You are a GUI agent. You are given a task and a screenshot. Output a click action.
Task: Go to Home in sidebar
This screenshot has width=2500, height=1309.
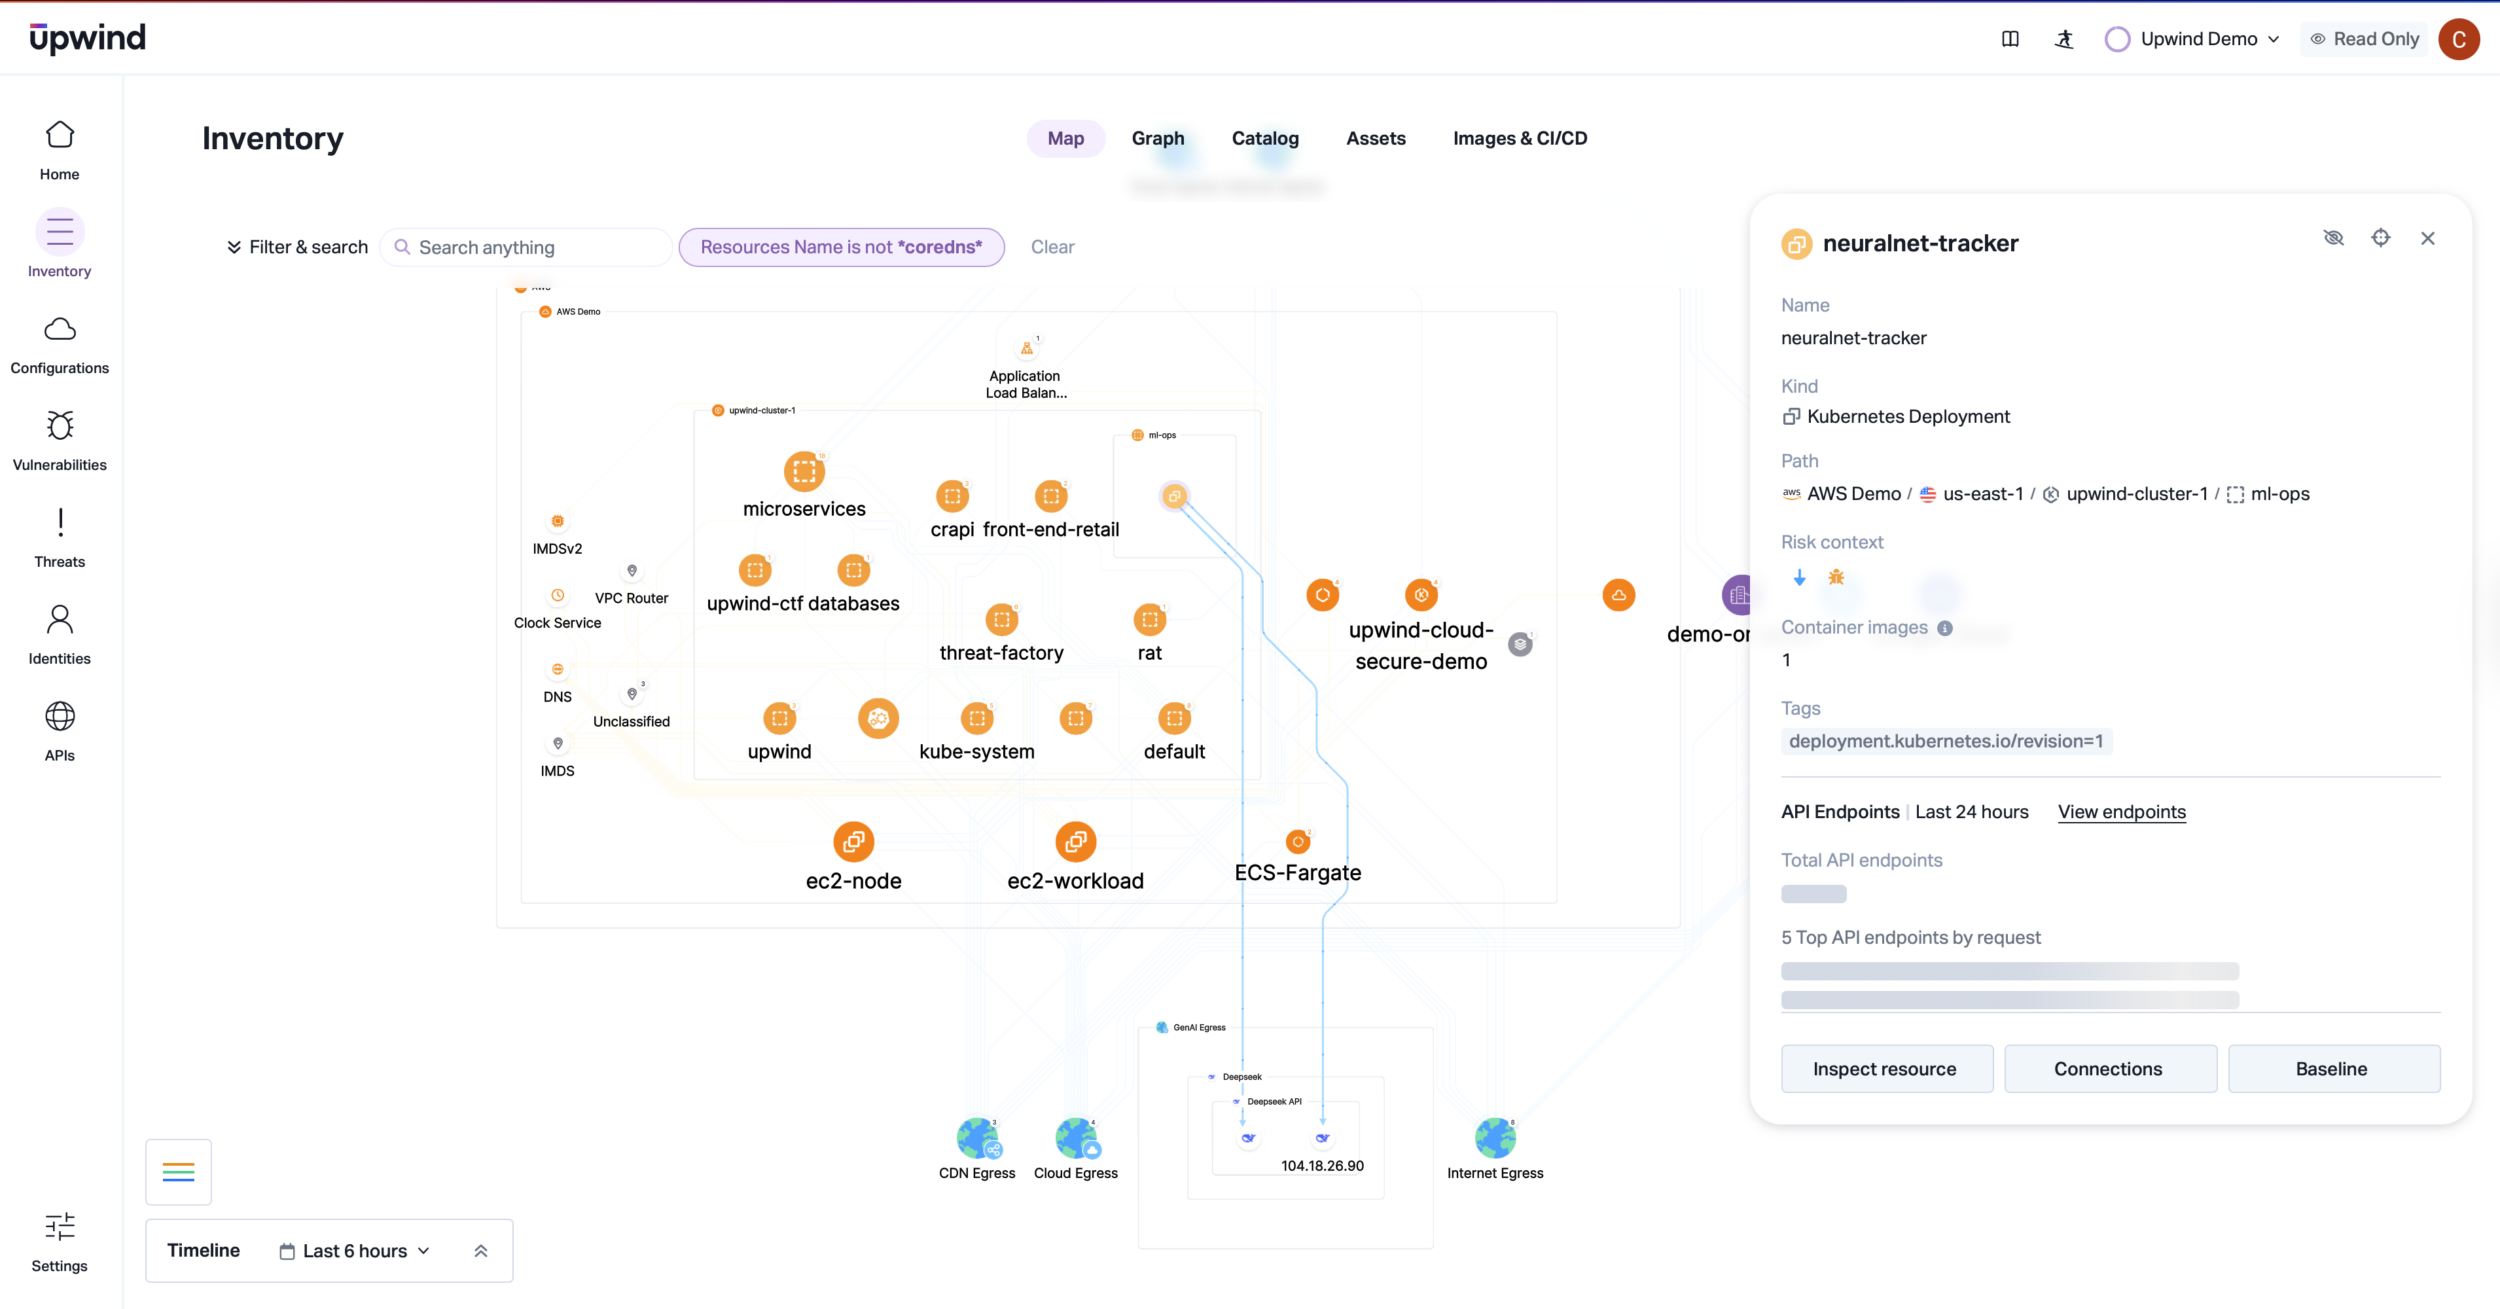click(59, 150)
